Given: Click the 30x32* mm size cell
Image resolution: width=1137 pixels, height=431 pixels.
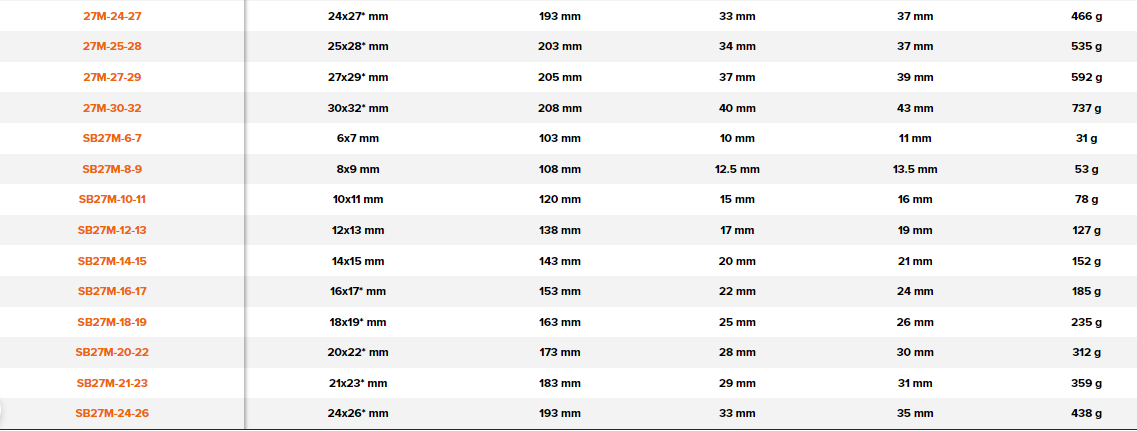Looking at the screenshot, I should pyautogui.click(x=357, y=108).
